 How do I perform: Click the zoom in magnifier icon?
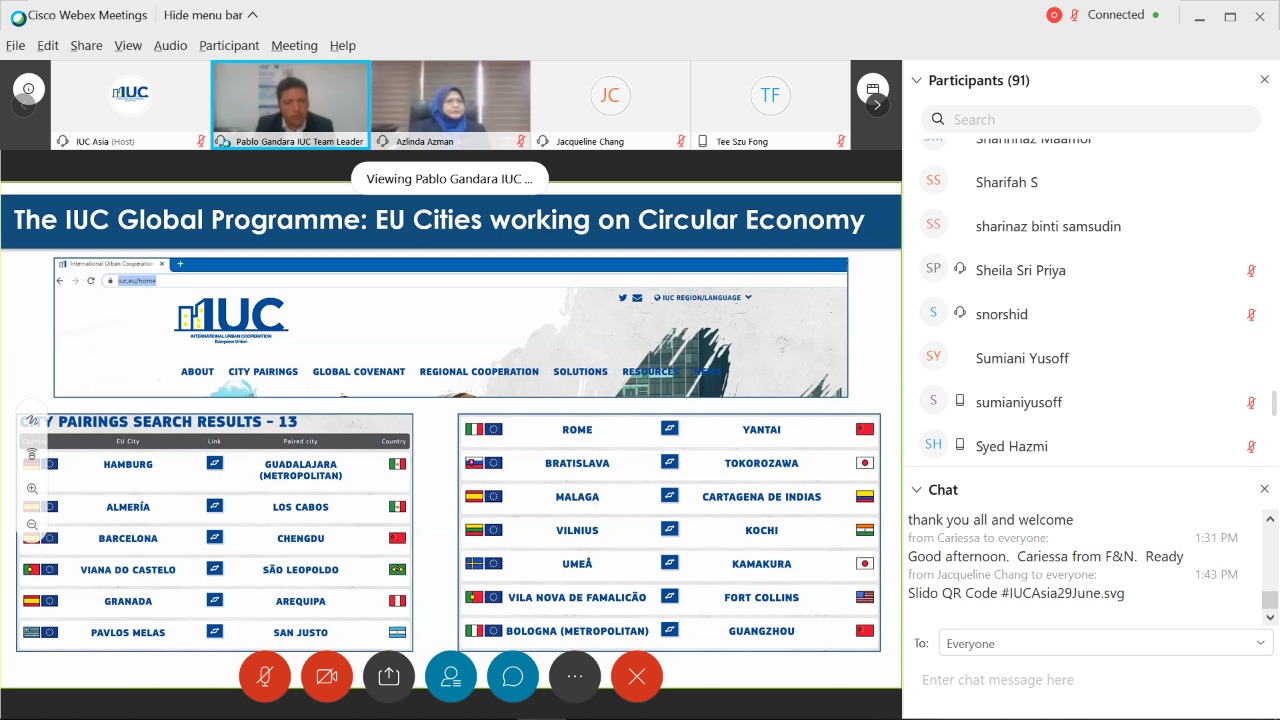[32, 489]
